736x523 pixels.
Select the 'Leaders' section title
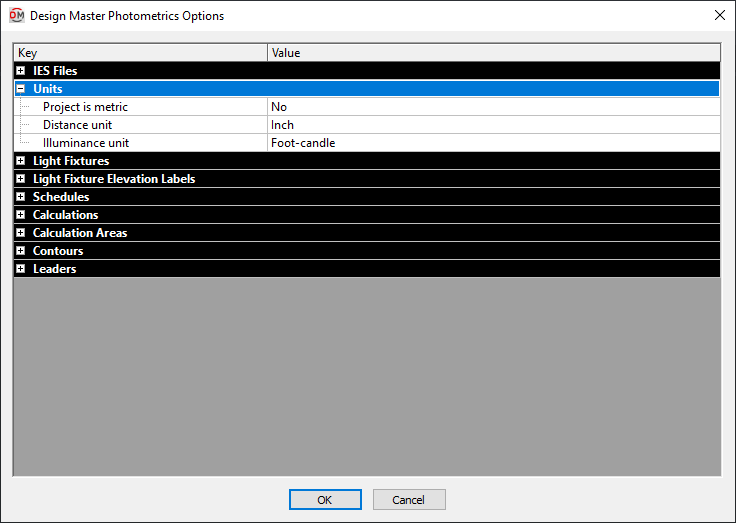coord(54,269)
